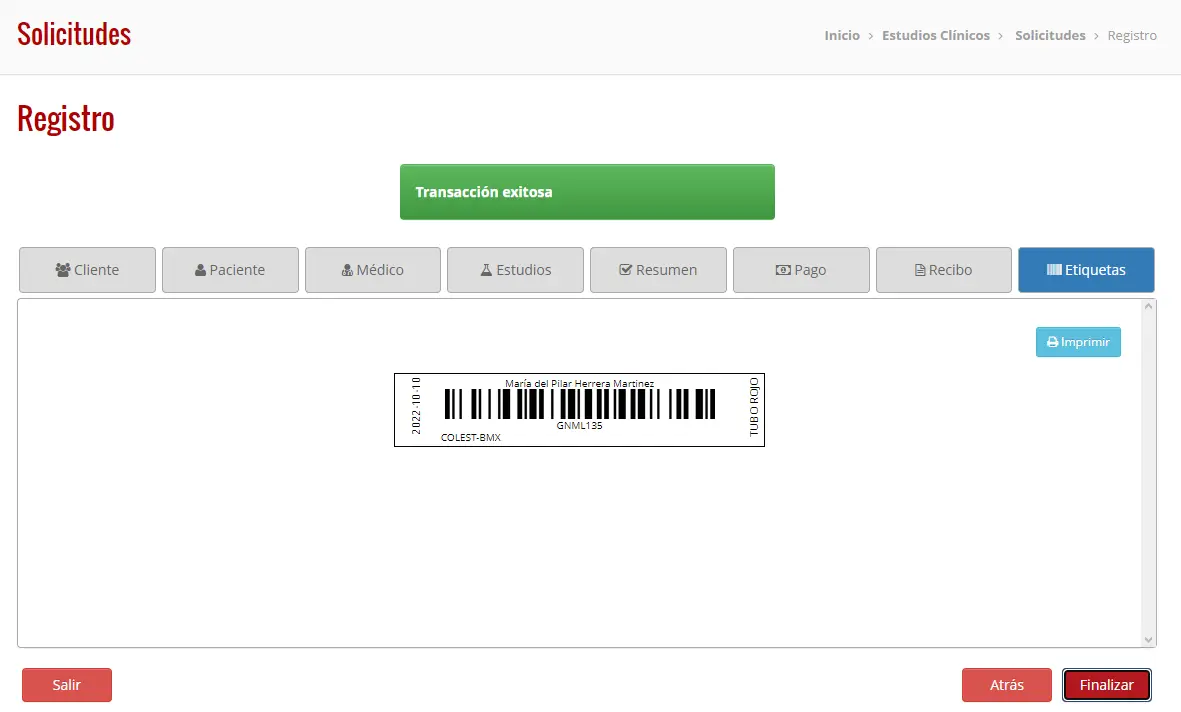Switch to the Paciente tab
1181x712 pixels.
pyautogui.click(x=230, y=270)
